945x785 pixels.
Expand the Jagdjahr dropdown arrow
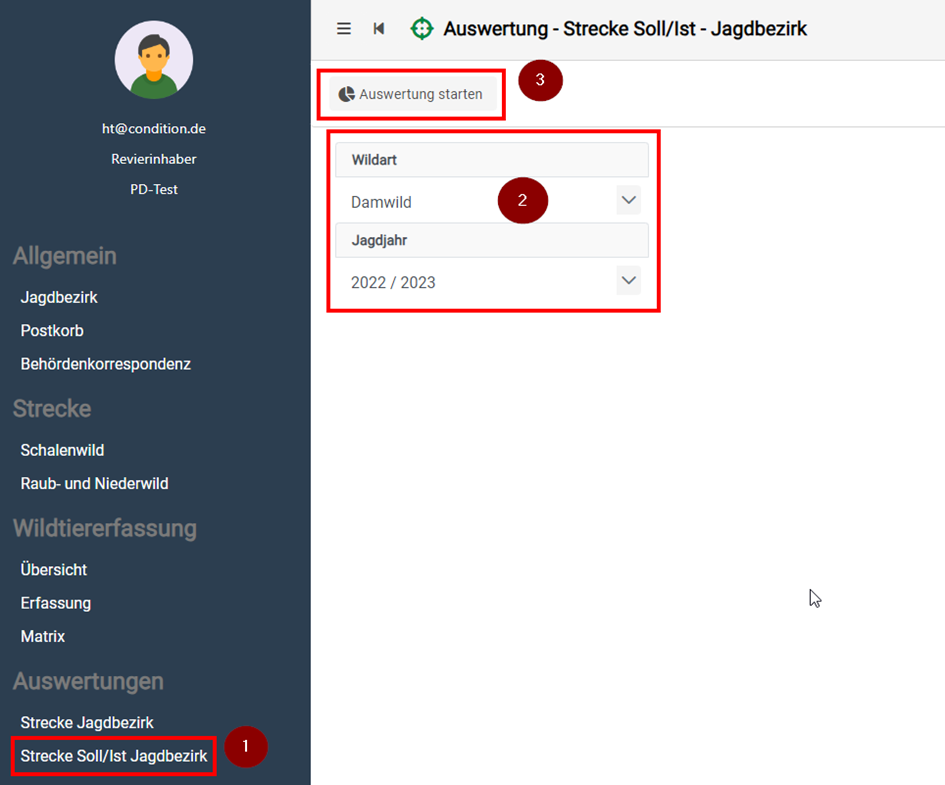(628, 281)
